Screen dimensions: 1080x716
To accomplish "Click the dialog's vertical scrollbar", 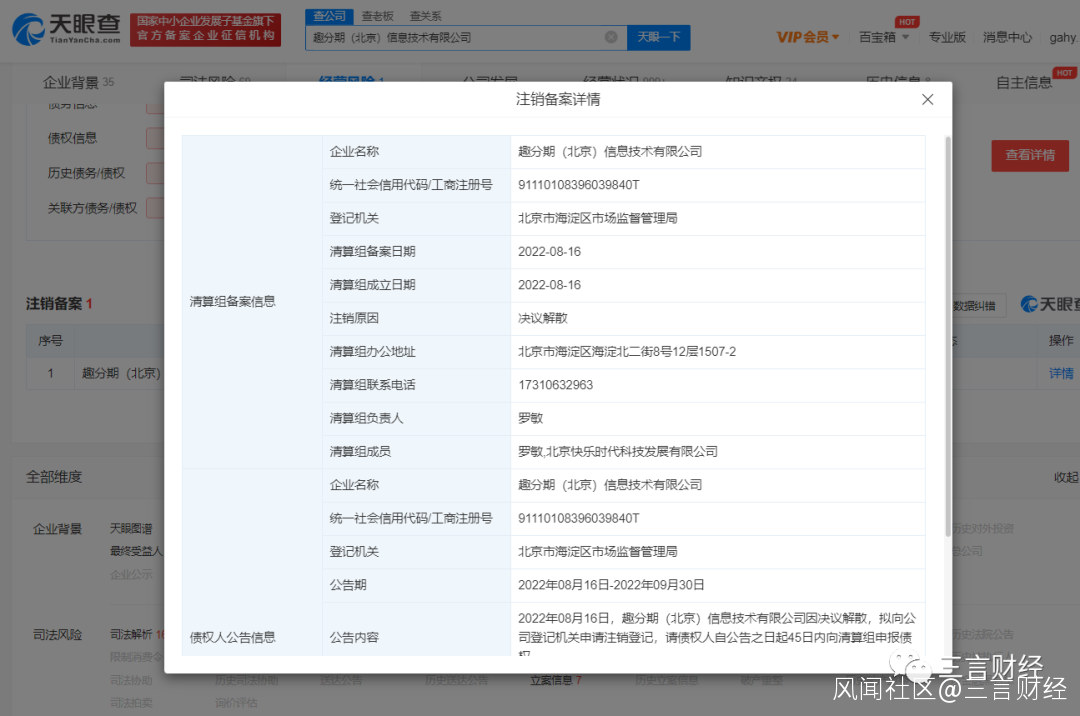I will 947,330.
